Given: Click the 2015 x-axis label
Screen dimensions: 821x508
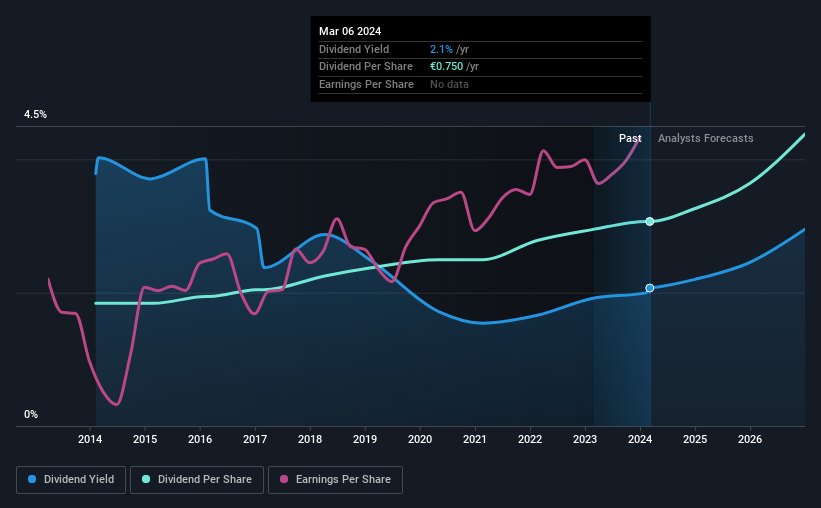Looking at the screenshot, I should point(145,439).
